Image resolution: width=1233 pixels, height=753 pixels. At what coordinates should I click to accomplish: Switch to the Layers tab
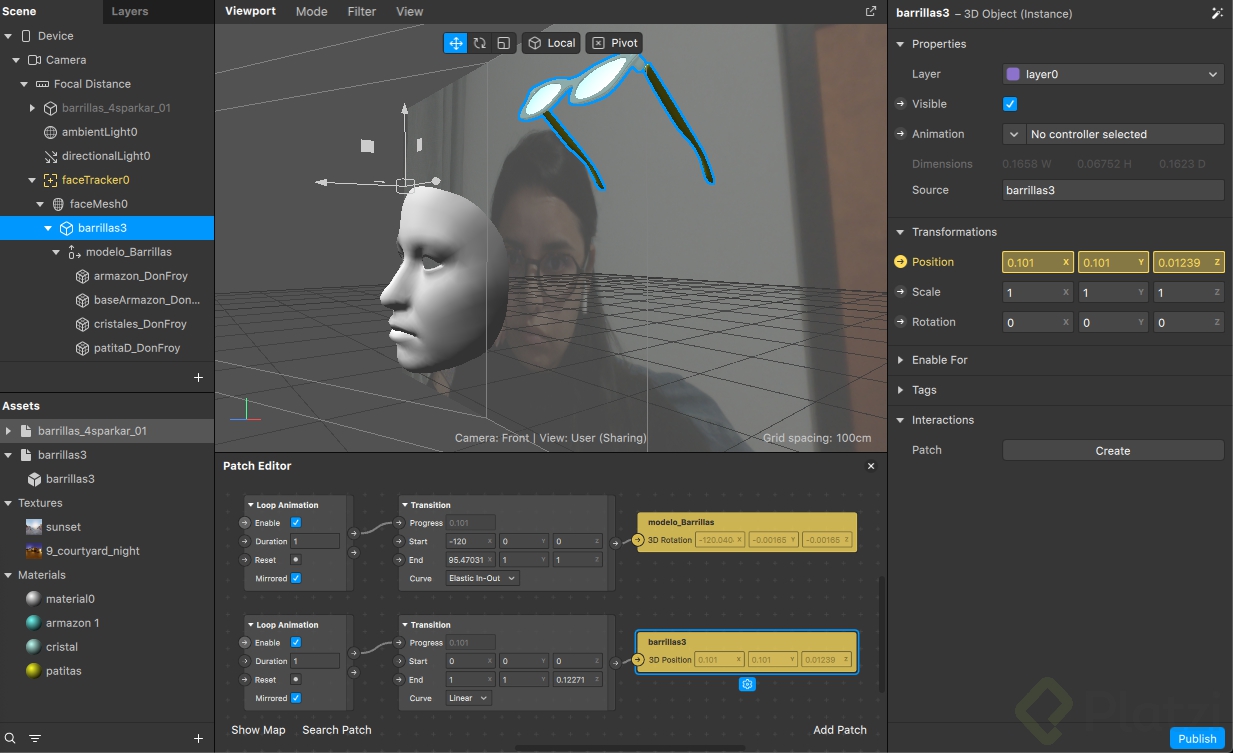(129, 12)
